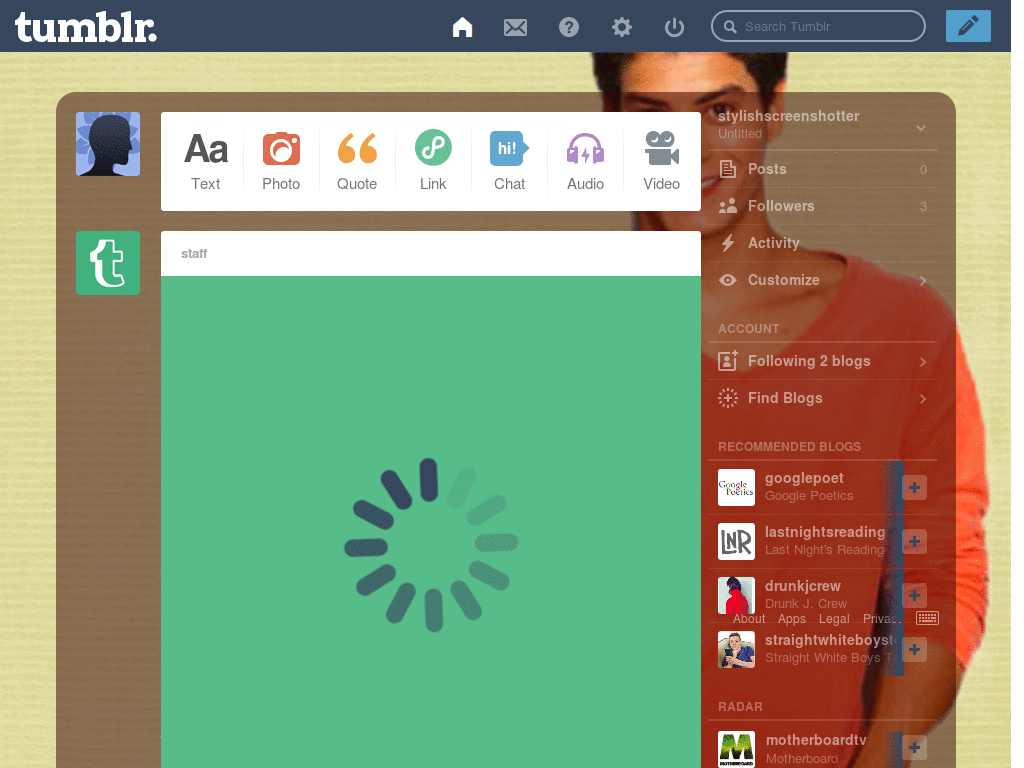
Task: Click the LNR avatar thumbnail
Action: [x=736, y=541]
